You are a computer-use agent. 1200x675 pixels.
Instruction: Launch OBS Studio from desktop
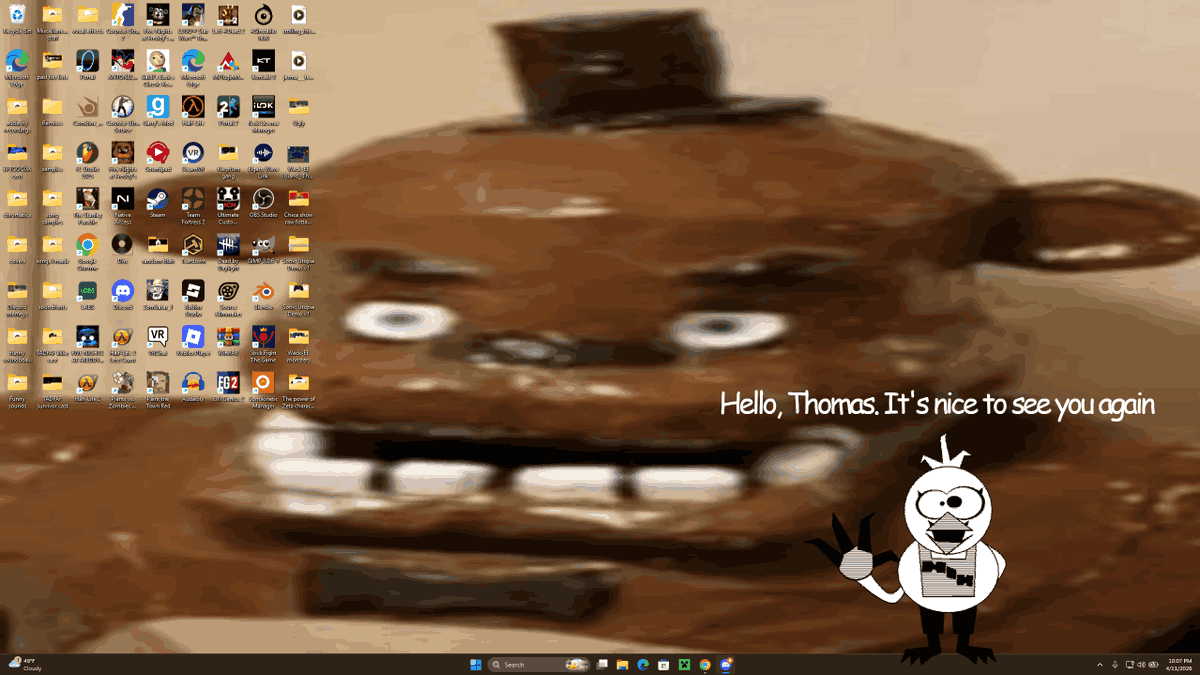click(263, 203)
